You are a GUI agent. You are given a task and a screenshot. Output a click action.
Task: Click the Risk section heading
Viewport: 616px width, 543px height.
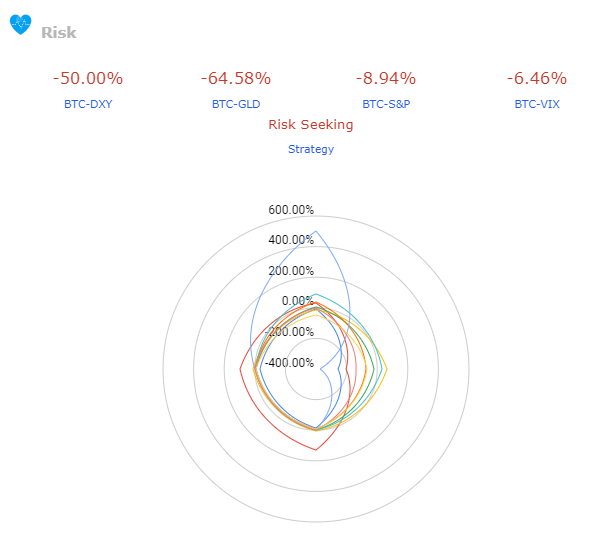pyautogui.click(x=59, y=33)
